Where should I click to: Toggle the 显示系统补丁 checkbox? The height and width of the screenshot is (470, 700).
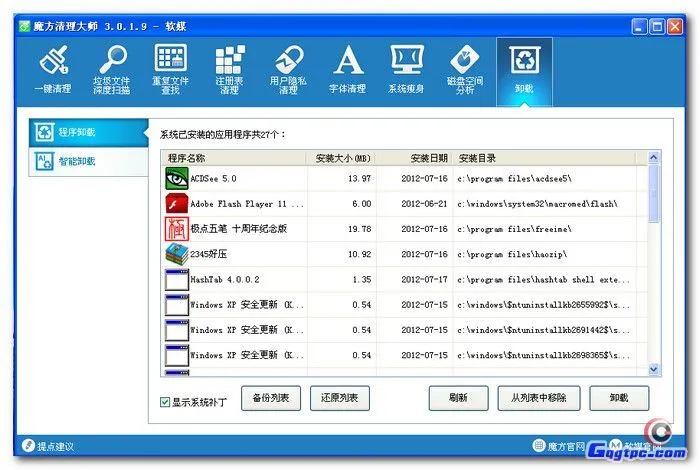coord(166,402)
